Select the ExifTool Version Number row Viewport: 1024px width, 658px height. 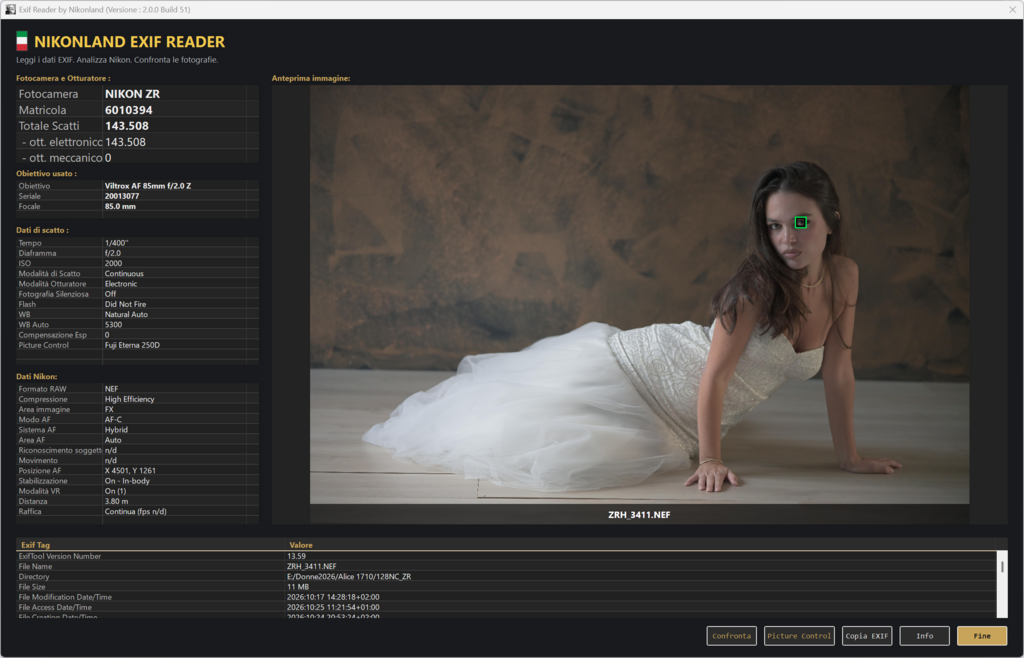(506, 556)
